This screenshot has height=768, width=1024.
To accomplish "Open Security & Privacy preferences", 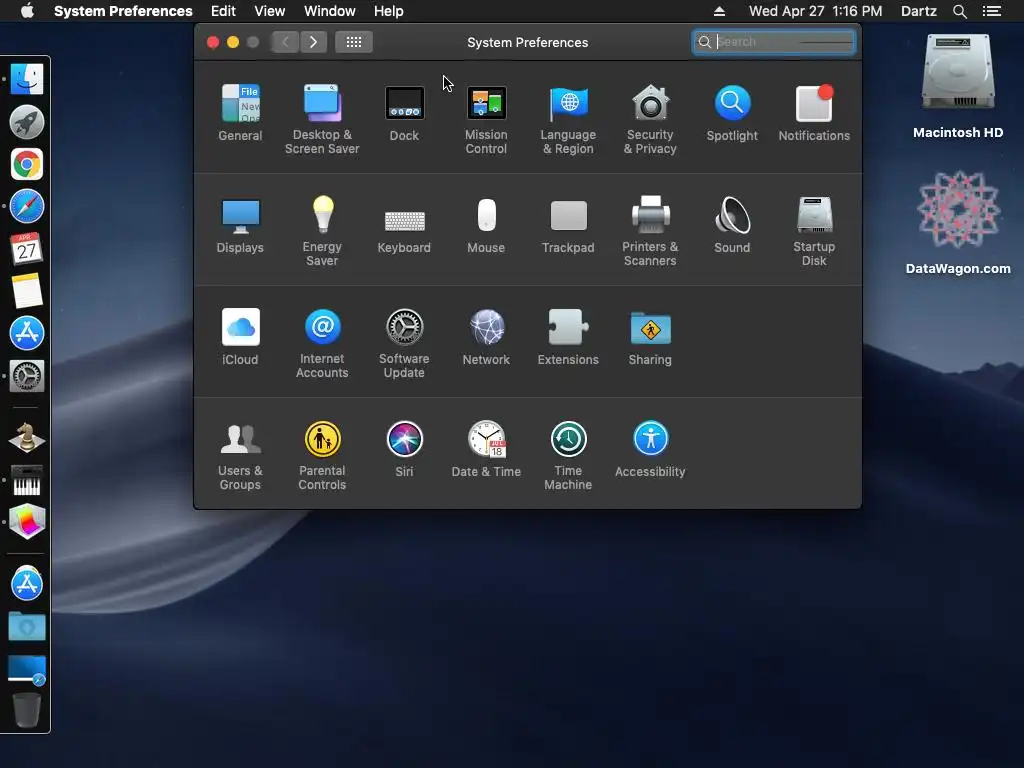I will pos(650,119).
